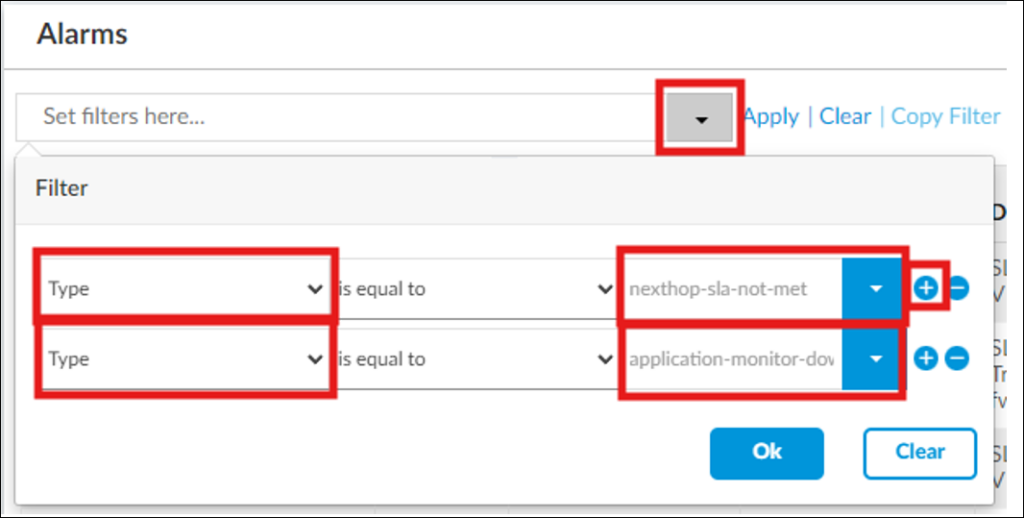Add a filter row after nexthop-sla-not-met

pyautogui.click(x=925, y=288)
